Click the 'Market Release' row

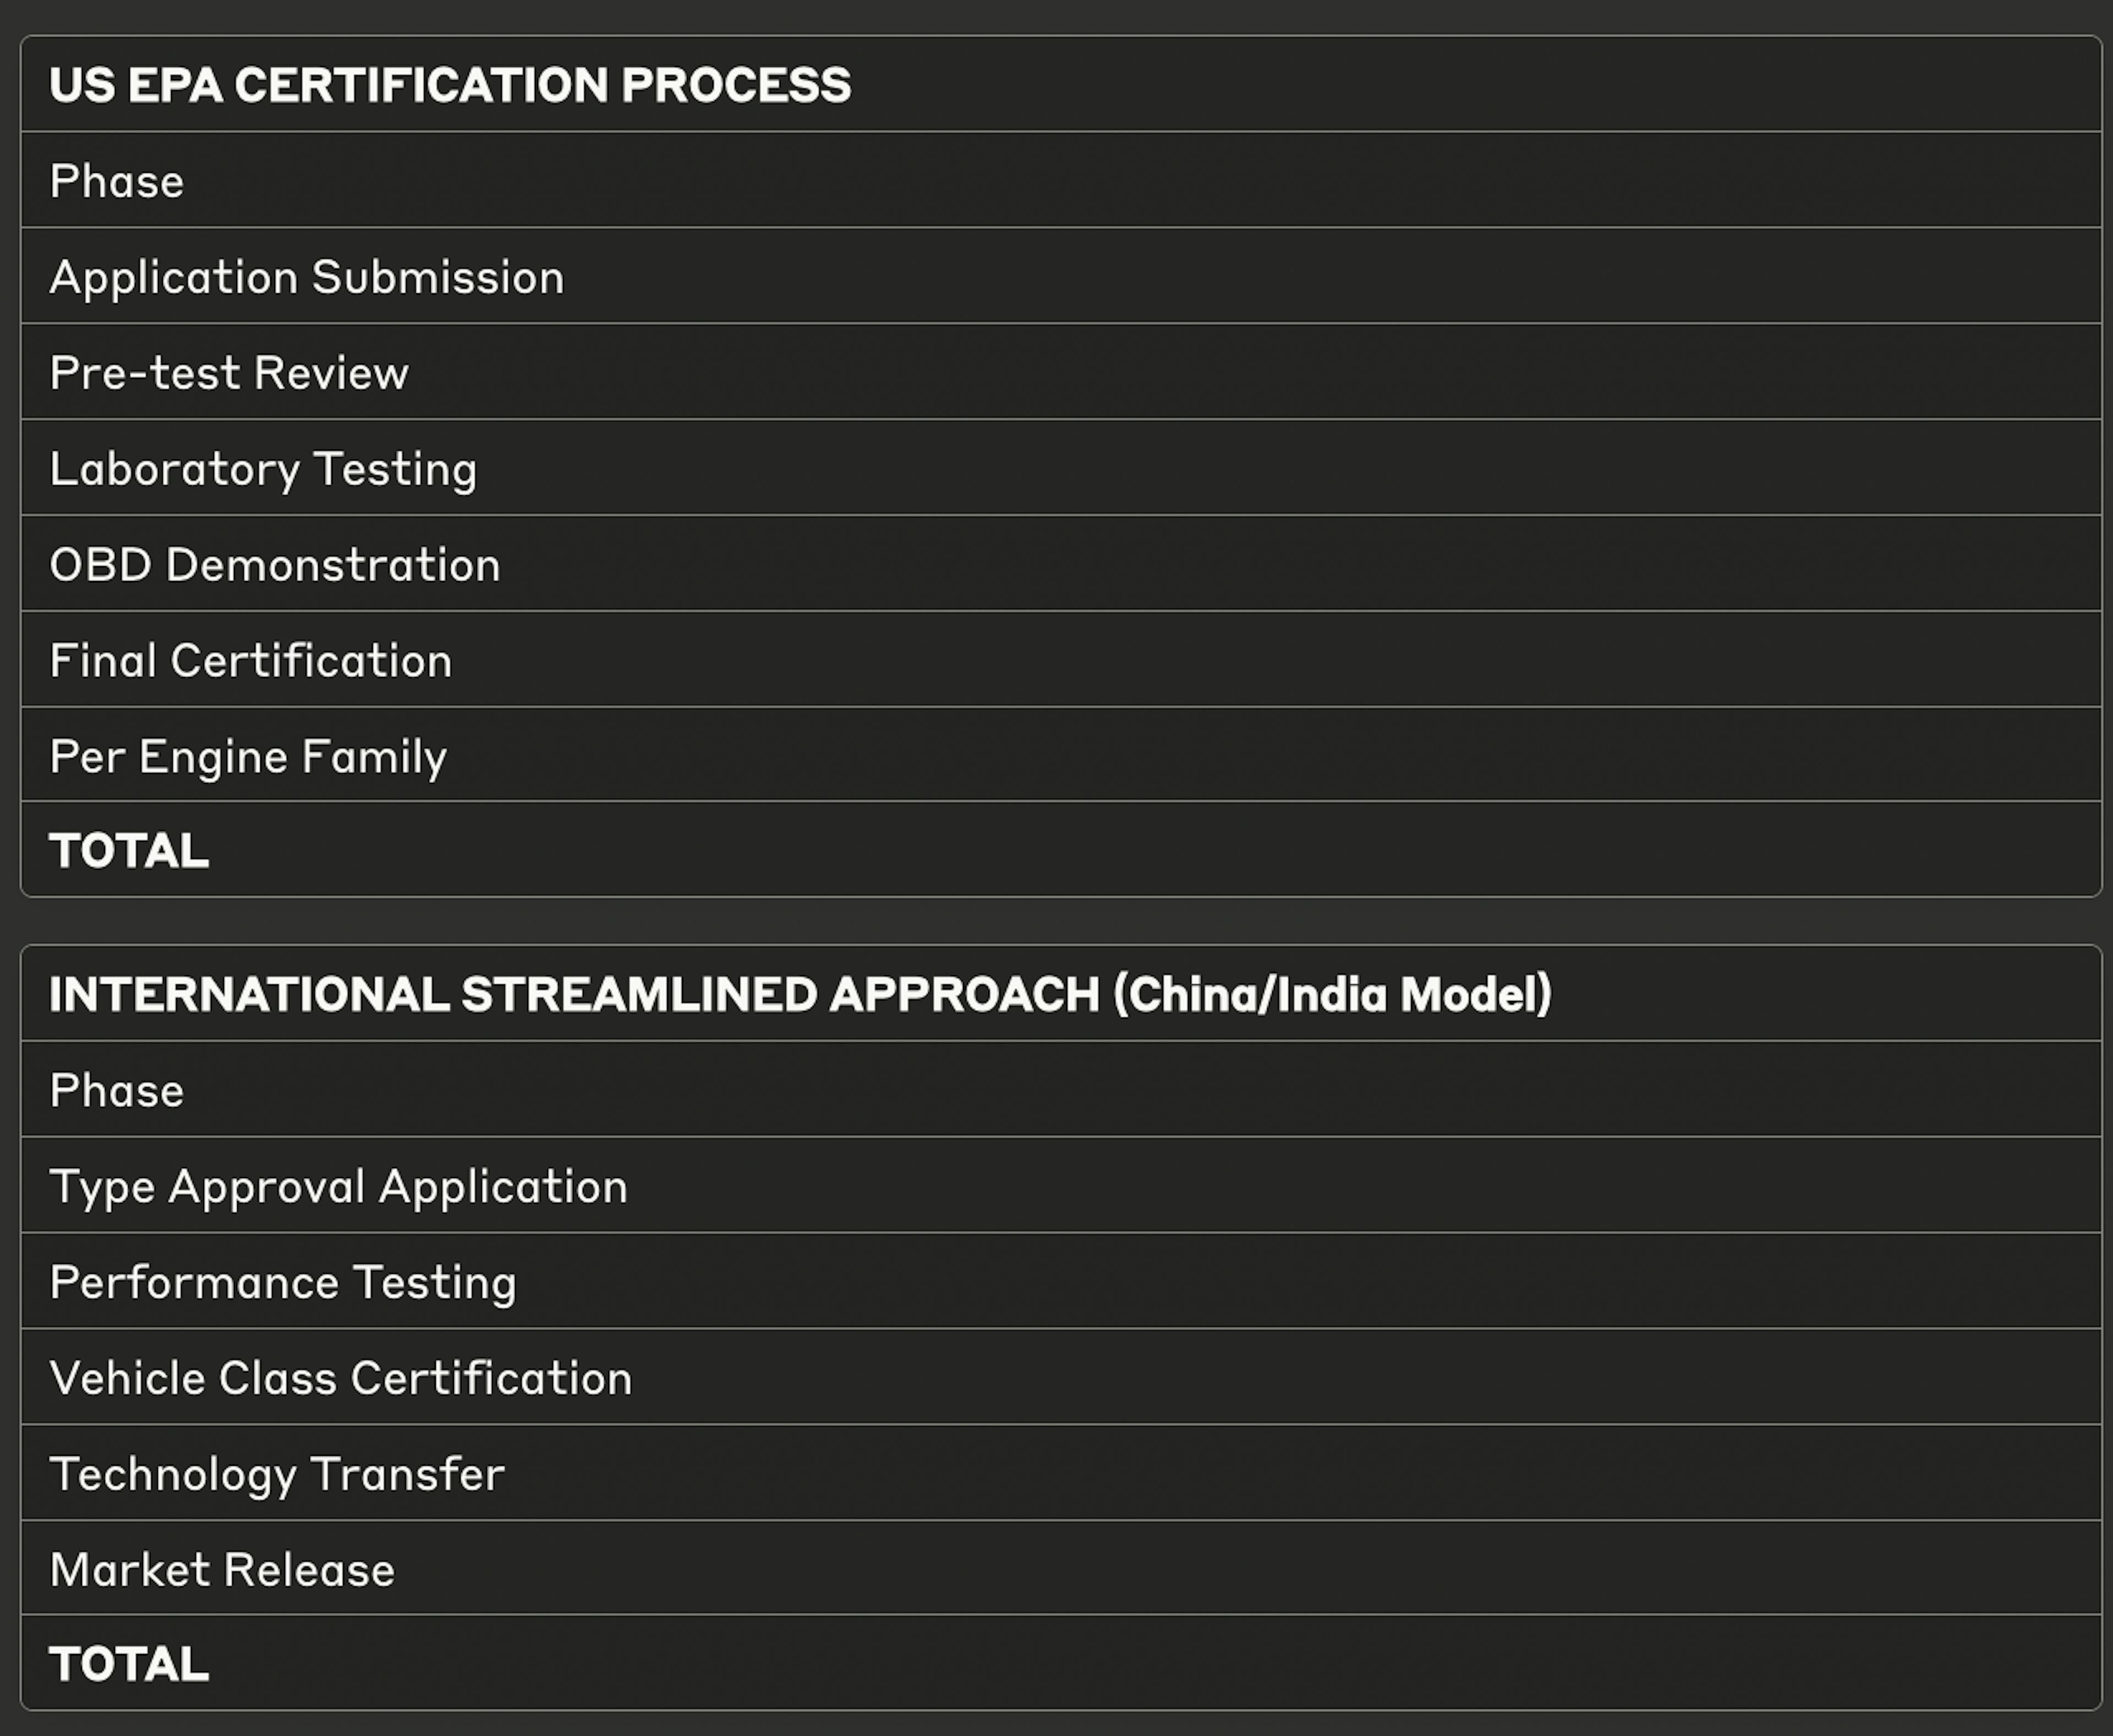1060,1568
